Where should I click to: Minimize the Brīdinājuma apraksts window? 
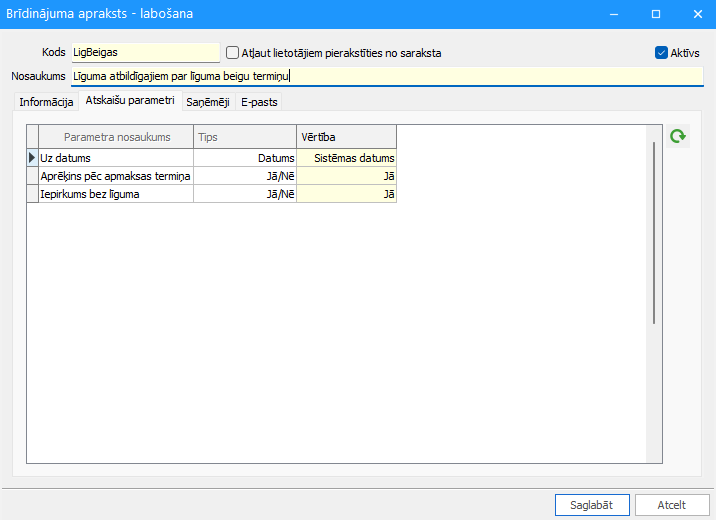pyautogui.click(x=614, y=14)
